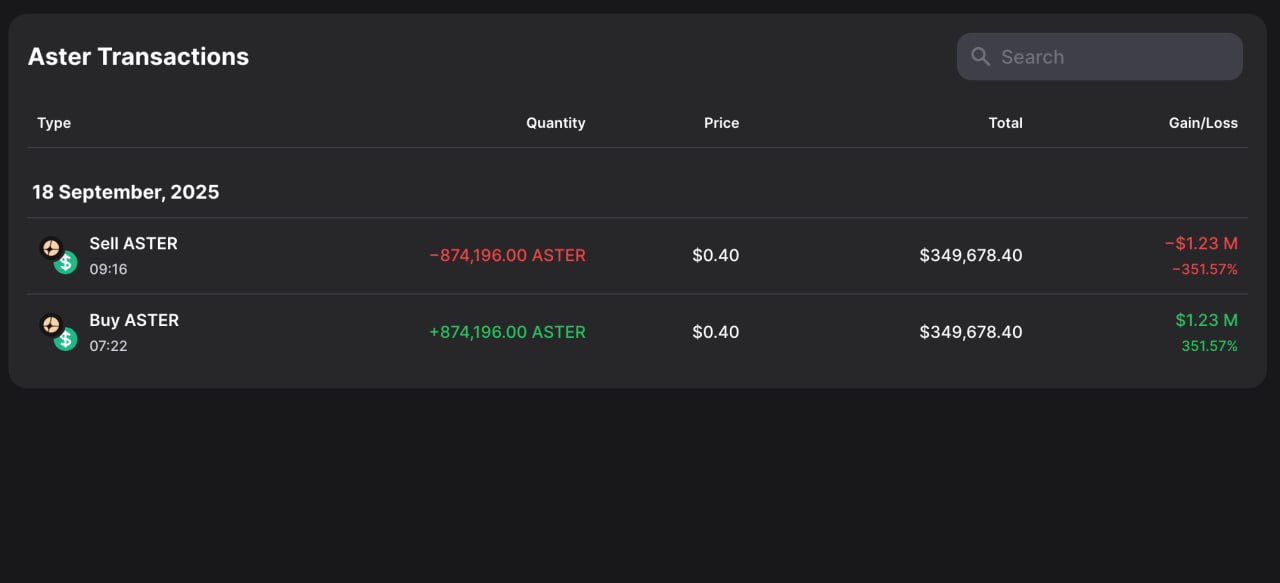Sort by the Price column header
The image size is (1280, 583).
pyautogui.click(x=721, y=123)
